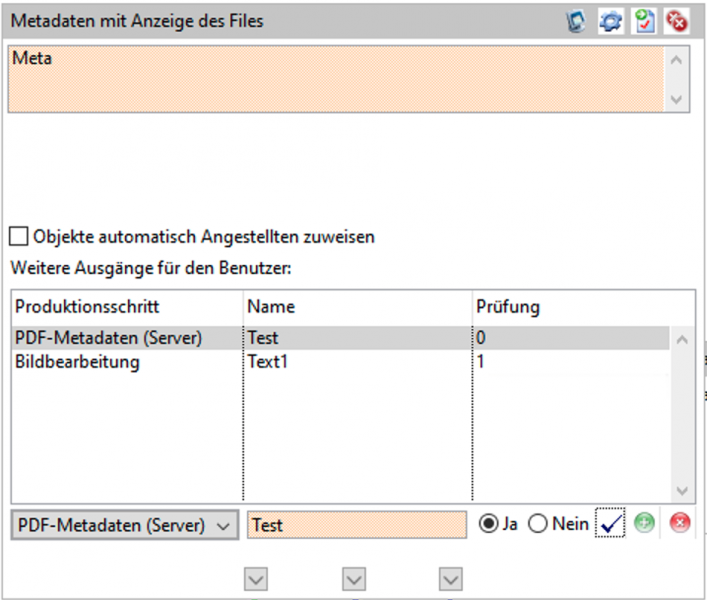Viewport: 707px width, 600px height.
Task: Click the 'Prüfung' column header
Action: [507, 307]
